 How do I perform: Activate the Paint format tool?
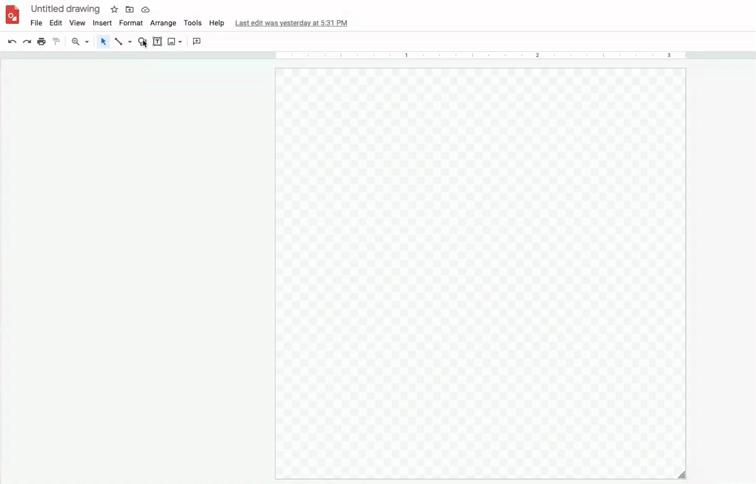pyautogui.click(x=56, y=41)
